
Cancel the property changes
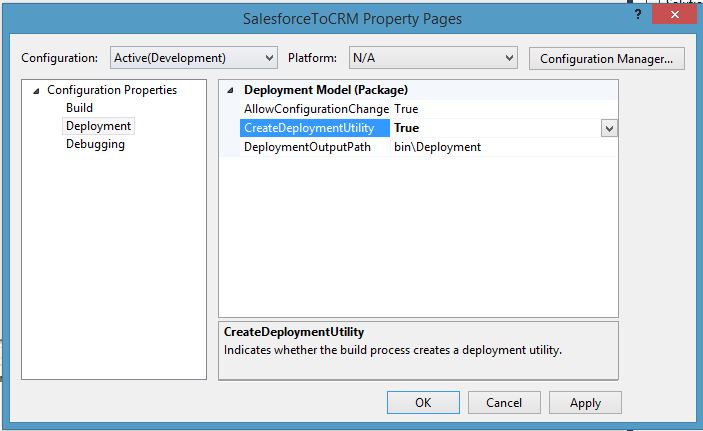pos(504,403)
